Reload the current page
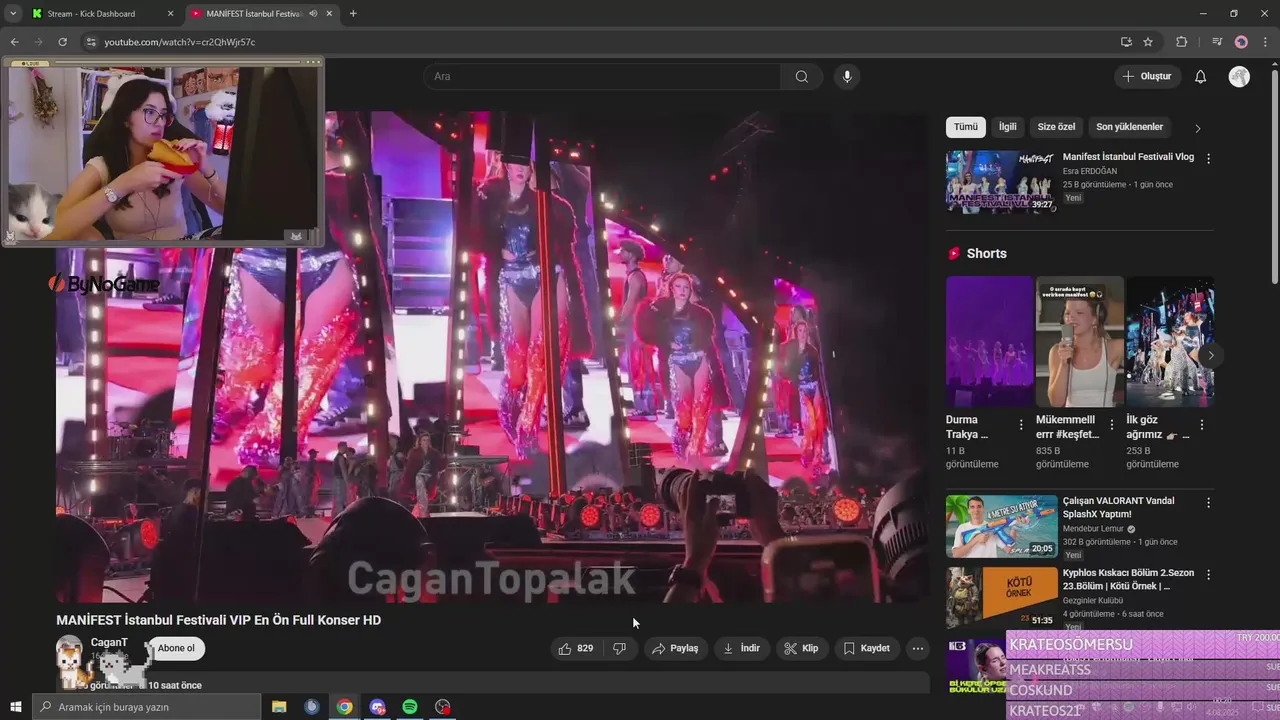Image resolution: width=1280 pixels, height=720 pixels. click(x=62, y=42)
